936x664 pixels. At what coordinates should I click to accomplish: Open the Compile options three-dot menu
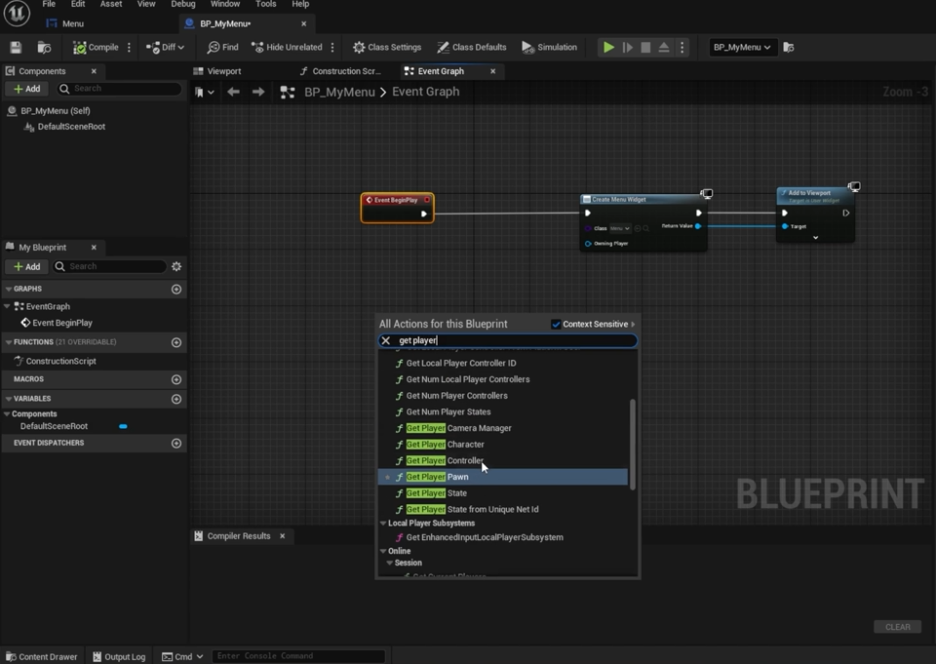129,47
